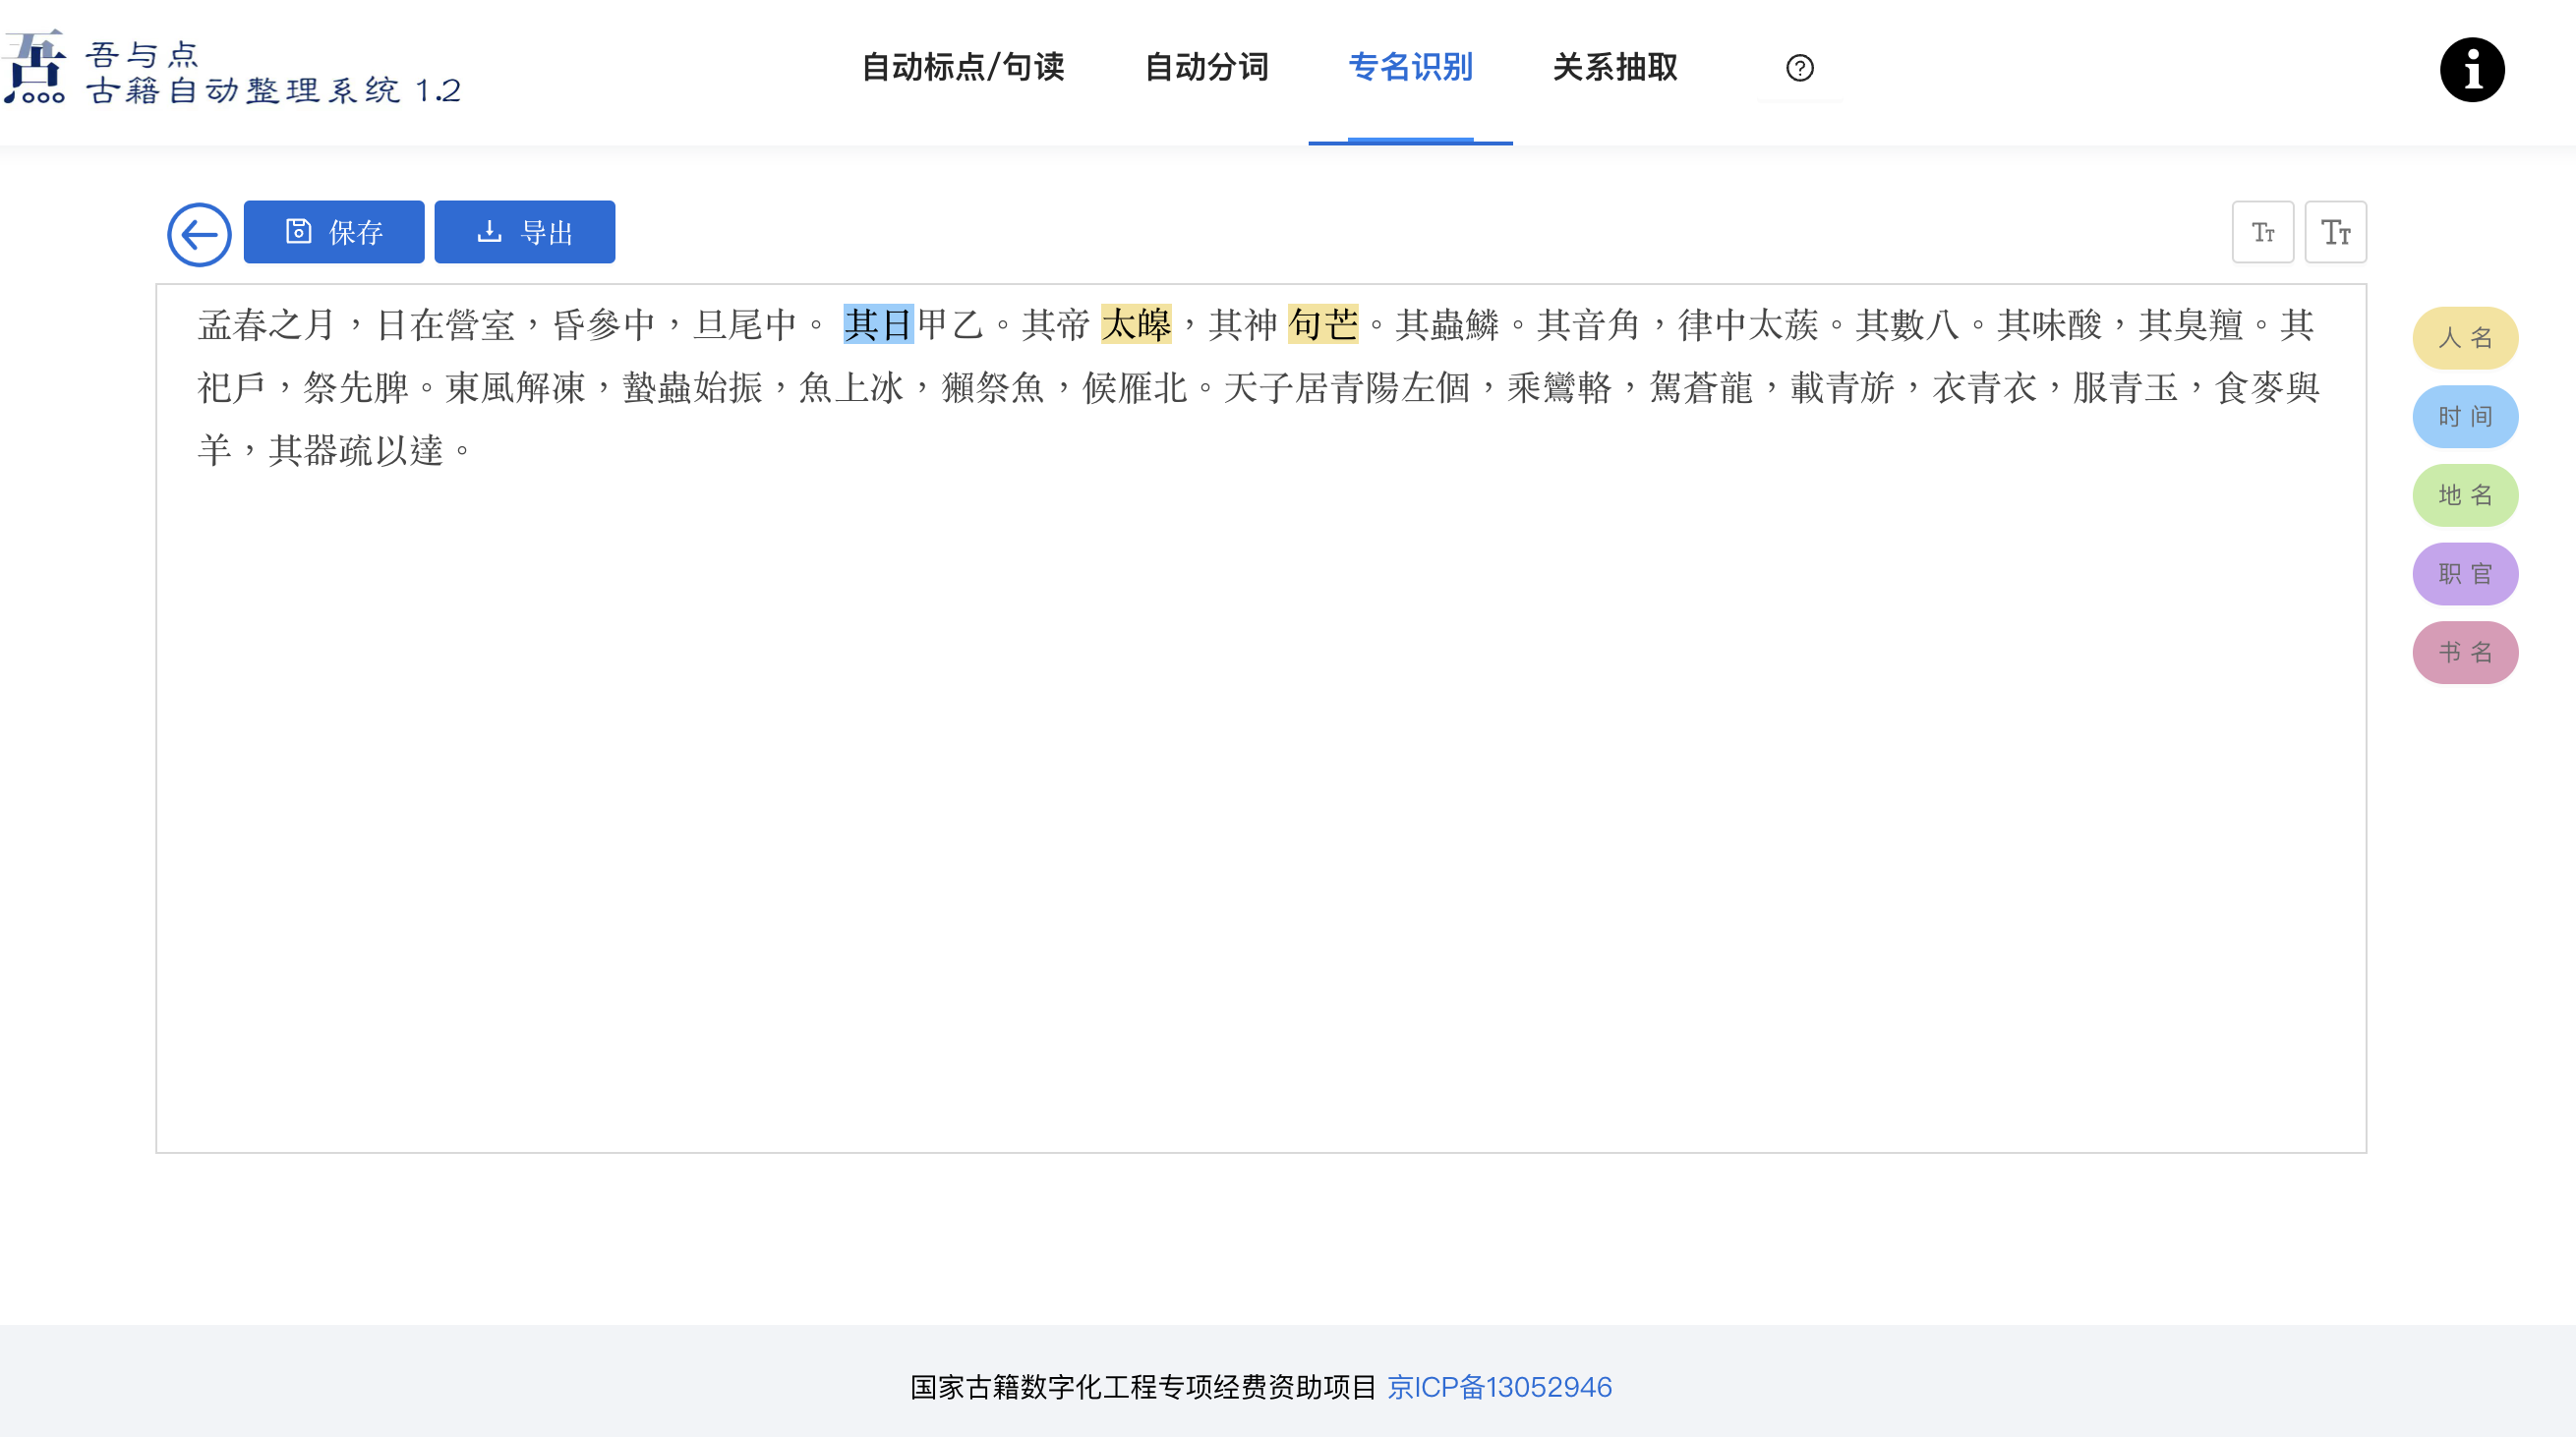This screenshot has width=2576, height=1437.
Task: Open the black info circle icon
Action: pyautogui.click(x=2471, y=70)
